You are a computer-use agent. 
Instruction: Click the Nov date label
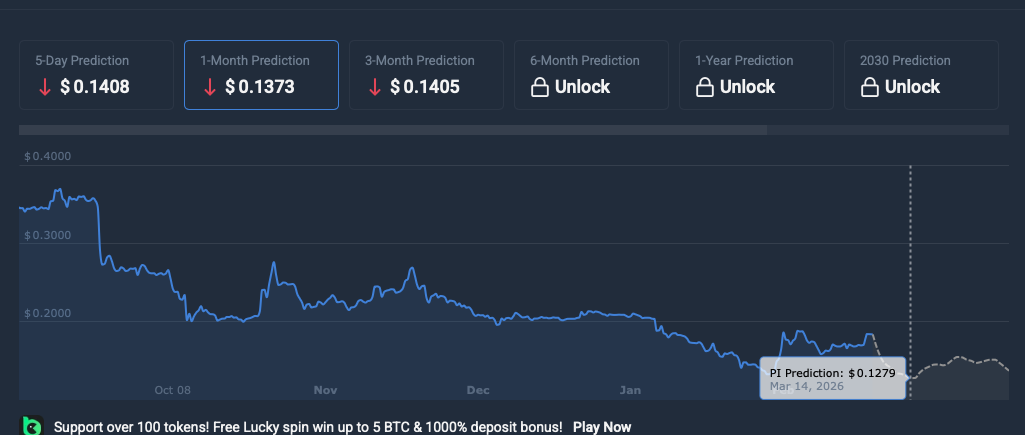click(326, 391)
